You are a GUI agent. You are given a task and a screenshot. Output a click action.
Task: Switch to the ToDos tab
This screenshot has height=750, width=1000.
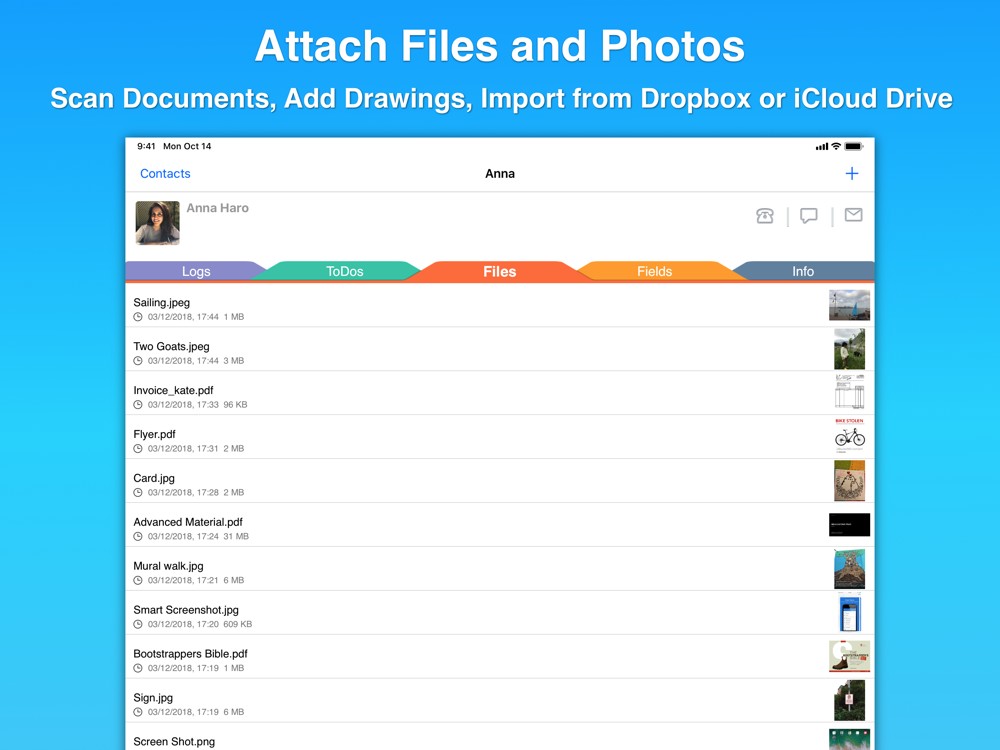(344, 271)
